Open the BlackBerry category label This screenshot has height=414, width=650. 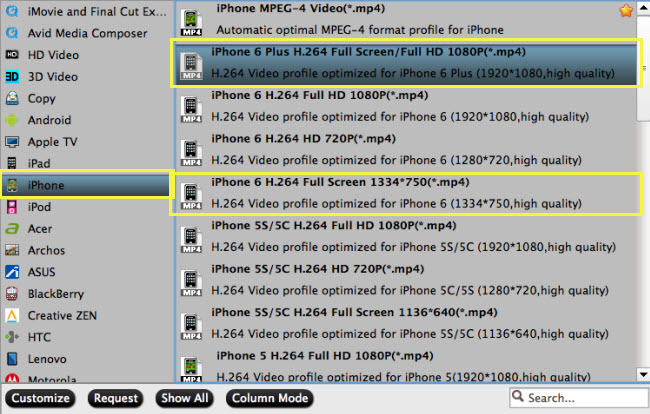tap(56, 294)
